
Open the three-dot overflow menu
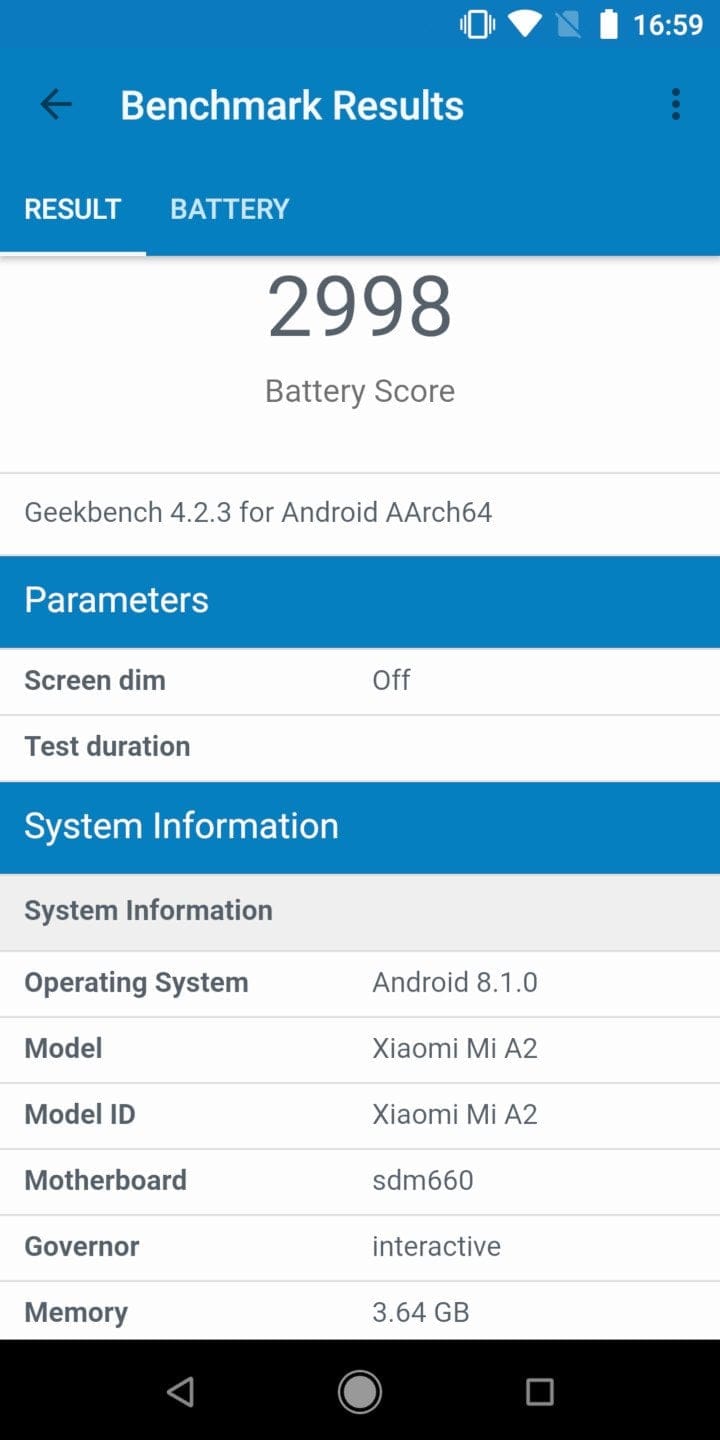pos(676,105)
